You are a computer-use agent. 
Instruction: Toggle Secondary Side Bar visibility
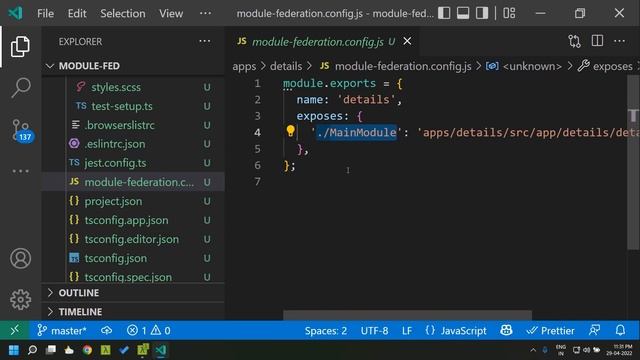click(482, 13)
